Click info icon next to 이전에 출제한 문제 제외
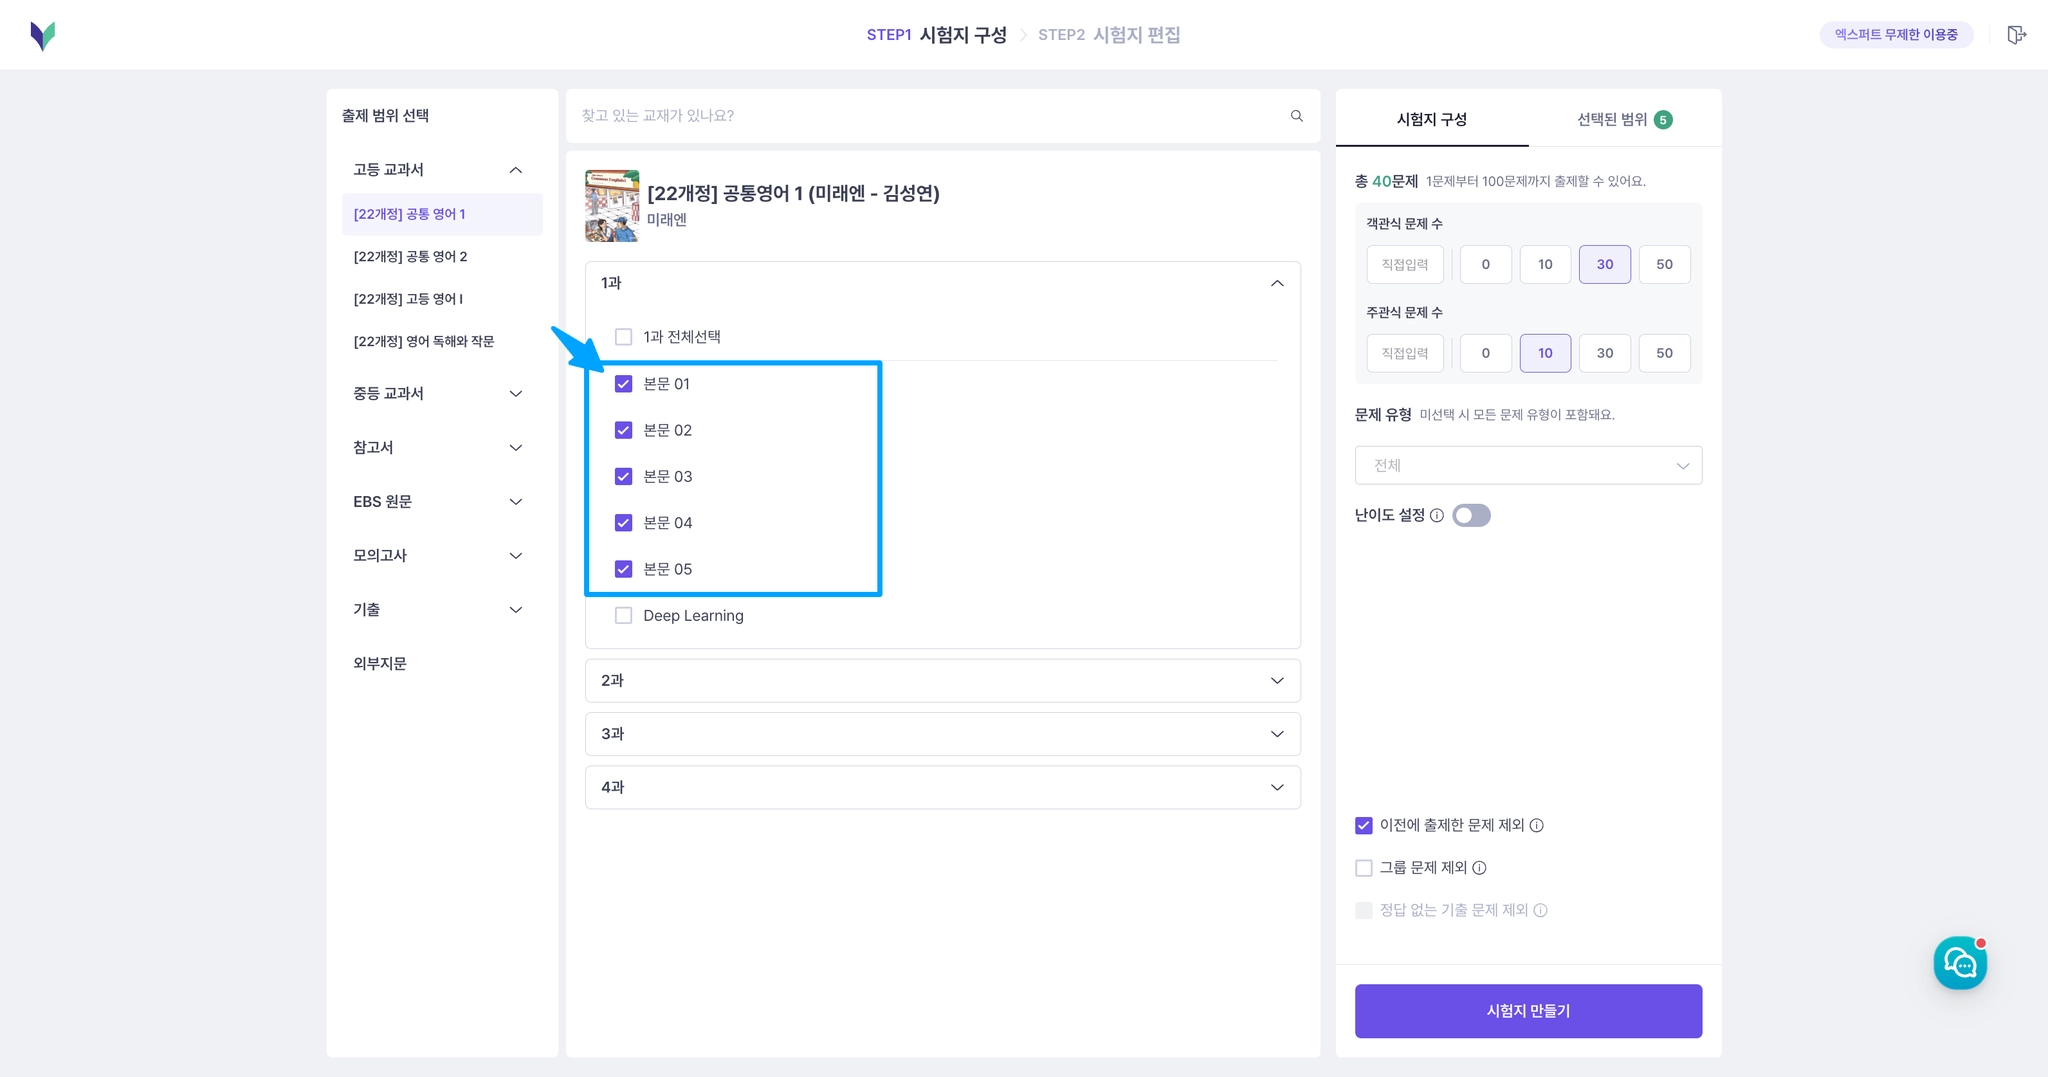This screenshot has width=2048, height=1077. tap(1537, 825)
